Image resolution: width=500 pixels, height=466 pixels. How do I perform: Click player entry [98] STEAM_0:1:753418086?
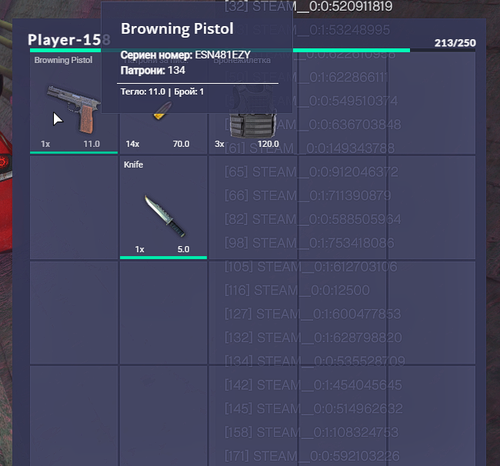309,243
